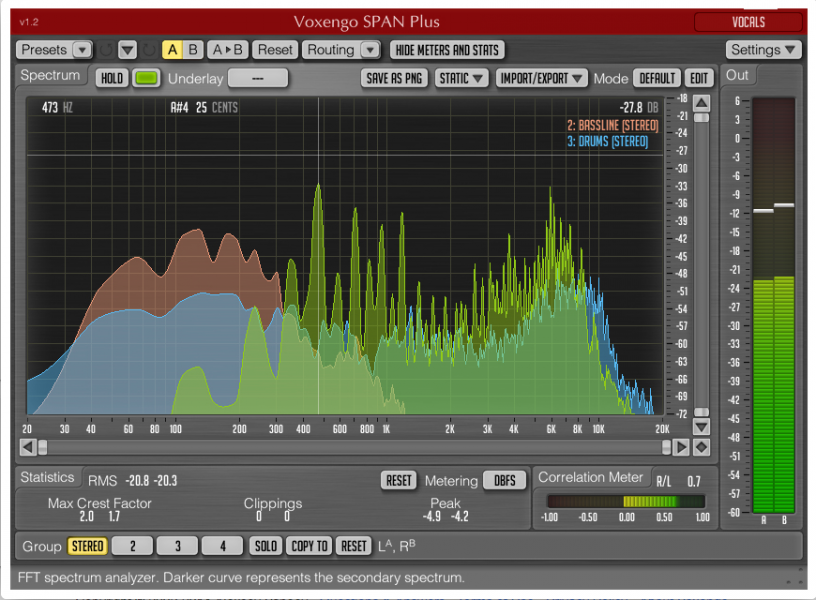
Task: Open the Presets dropdown
Action: tap(54, 50)
